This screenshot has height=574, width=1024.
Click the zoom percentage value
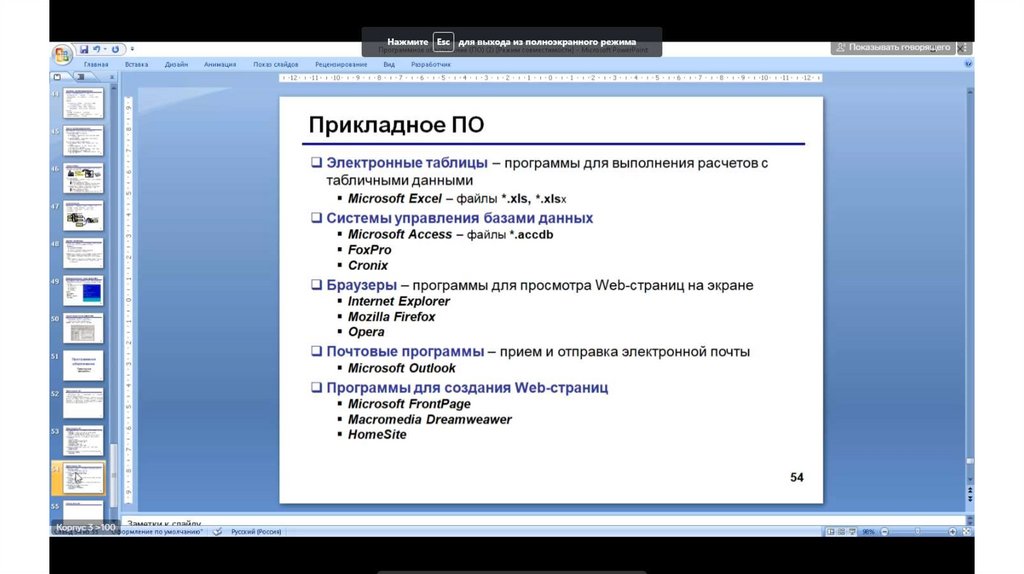868,532
